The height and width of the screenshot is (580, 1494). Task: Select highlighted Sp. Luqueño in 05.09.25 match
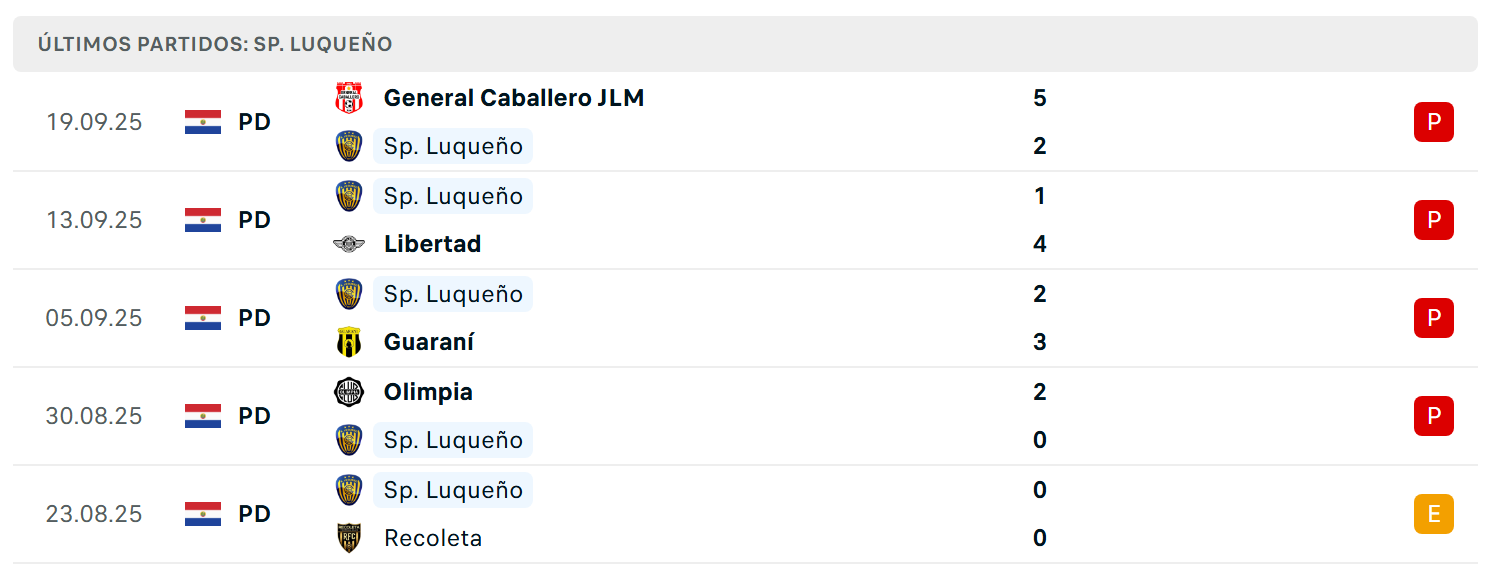click(453, 294)
